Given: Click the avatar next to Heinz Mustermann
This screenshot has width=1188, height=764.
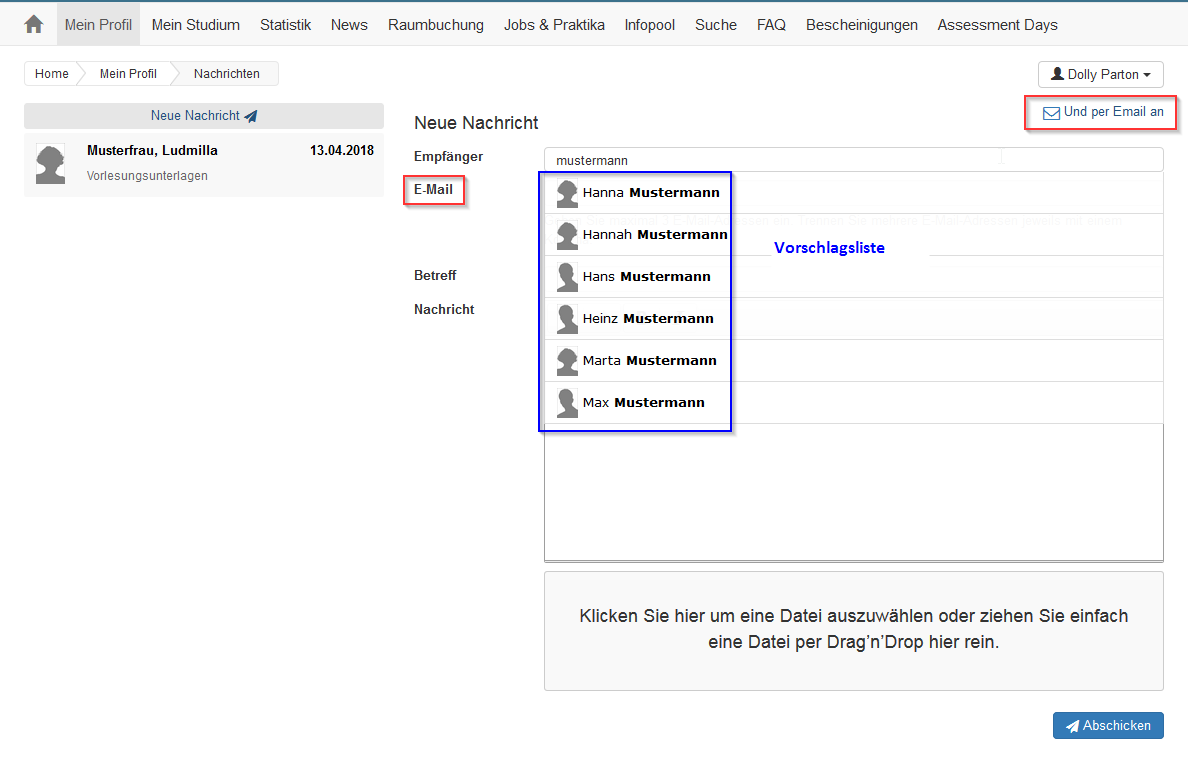Looking at the screenshot, I should pyautogui.click(x=567, y=319).
